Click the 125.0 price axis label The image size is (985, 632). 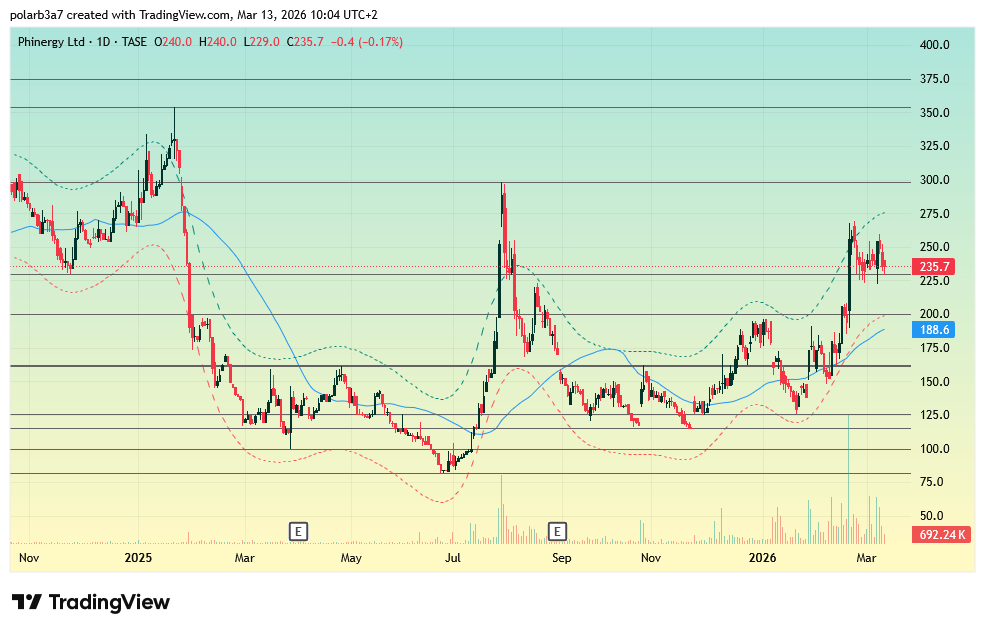934,415
